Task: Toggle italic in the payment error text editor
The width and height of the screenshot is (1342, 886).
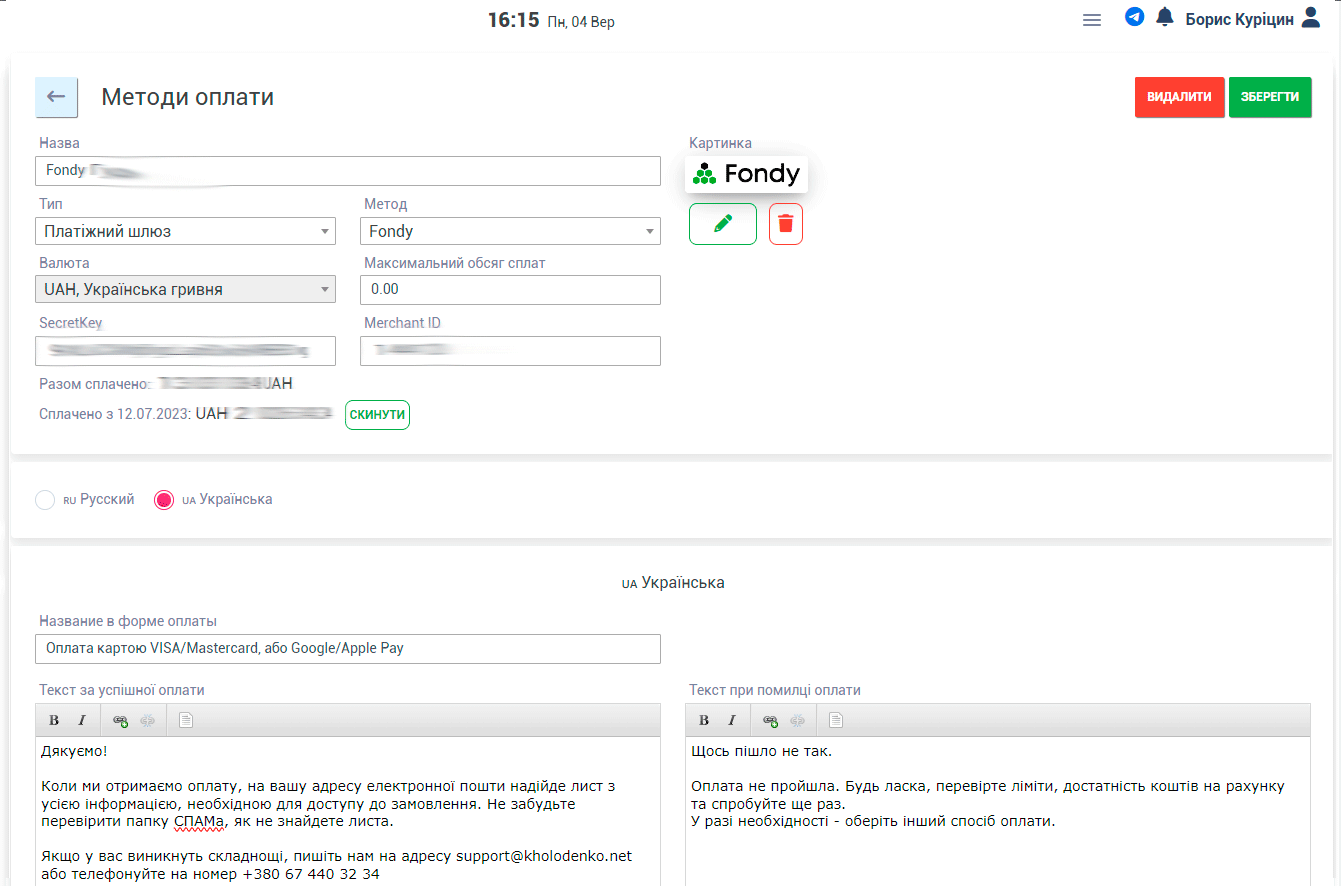Action: (x=732, y=720)
